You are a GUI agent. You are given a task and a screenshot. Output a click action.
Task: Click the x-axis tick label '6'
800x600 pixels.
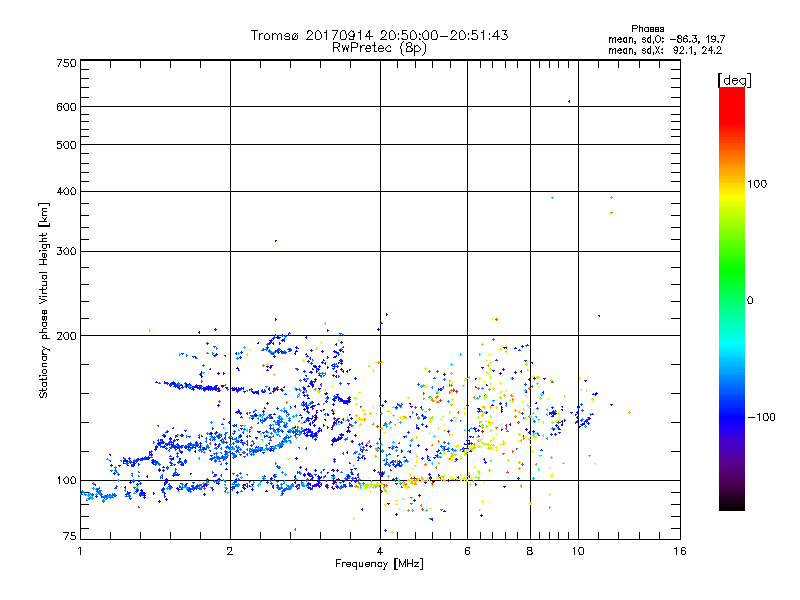pos(467,551)
